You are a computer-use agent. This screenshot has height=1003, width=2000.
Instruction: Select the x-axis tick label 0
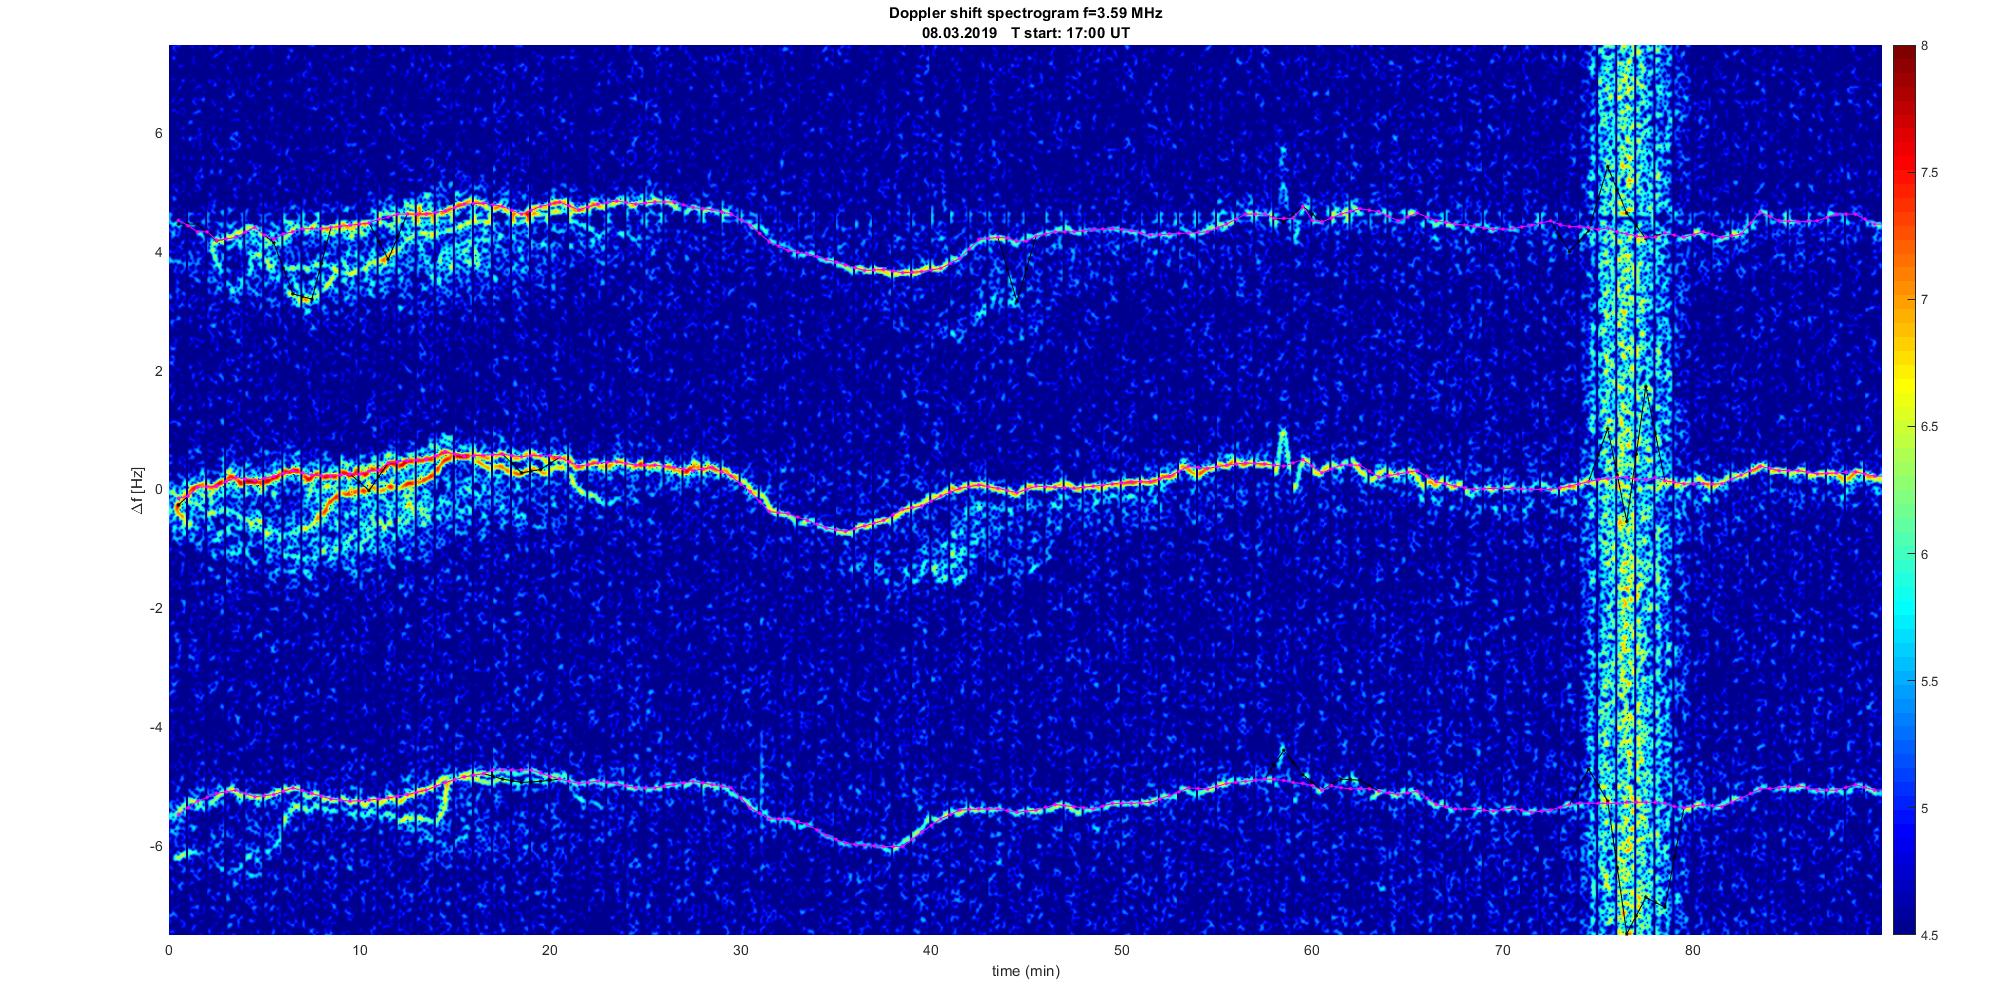point(169,950)
